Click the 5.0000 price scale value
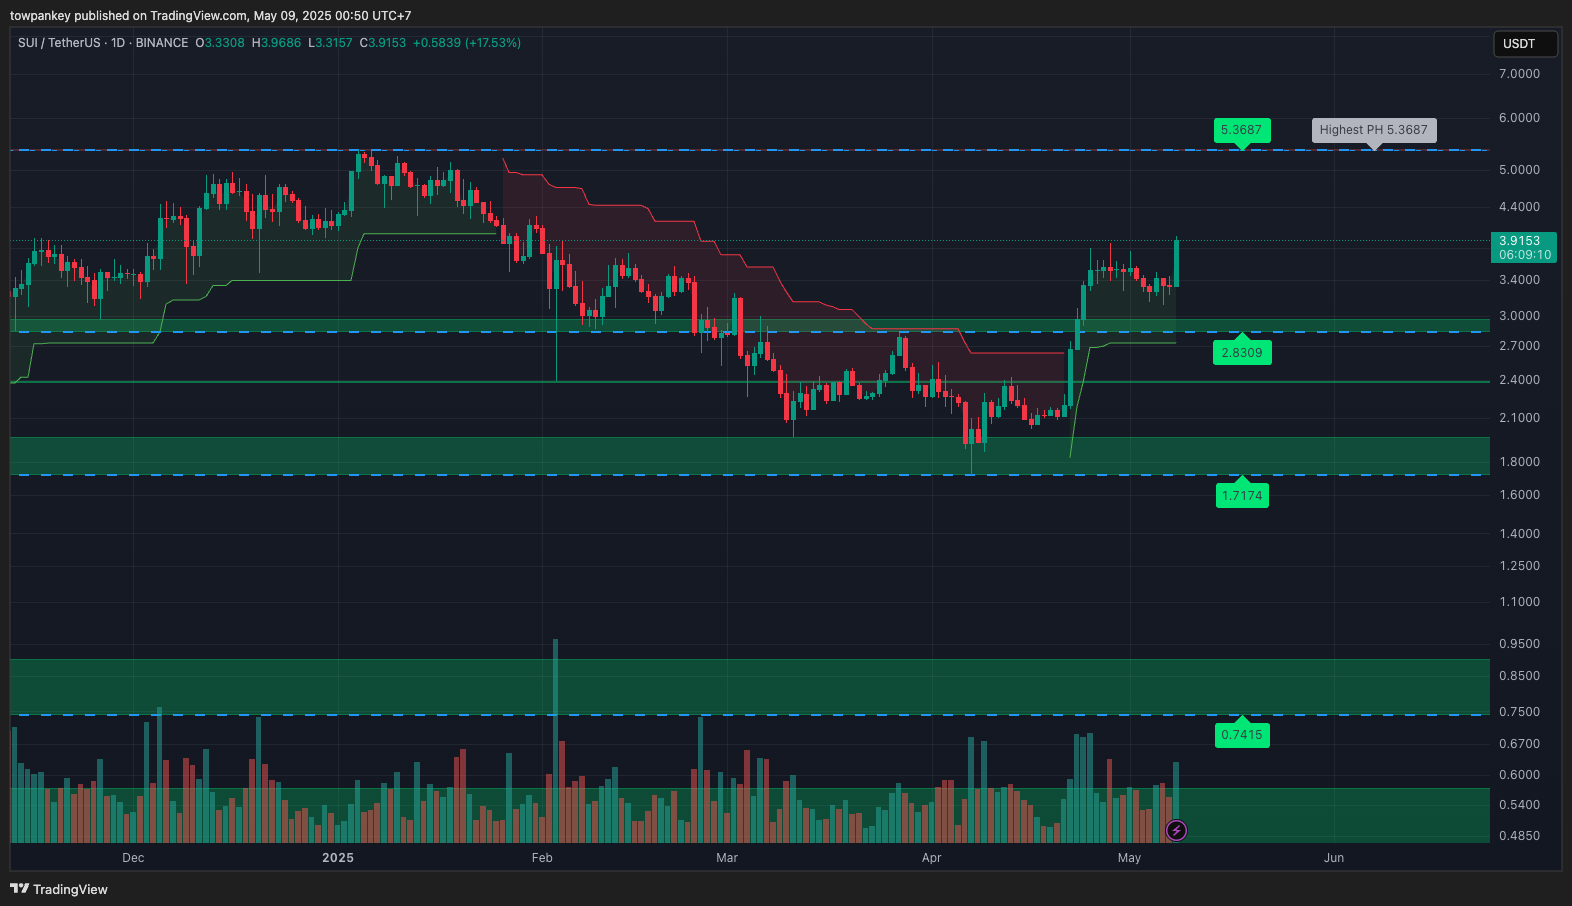This screenshot has height=906, width=1572. pos(1519,170)
